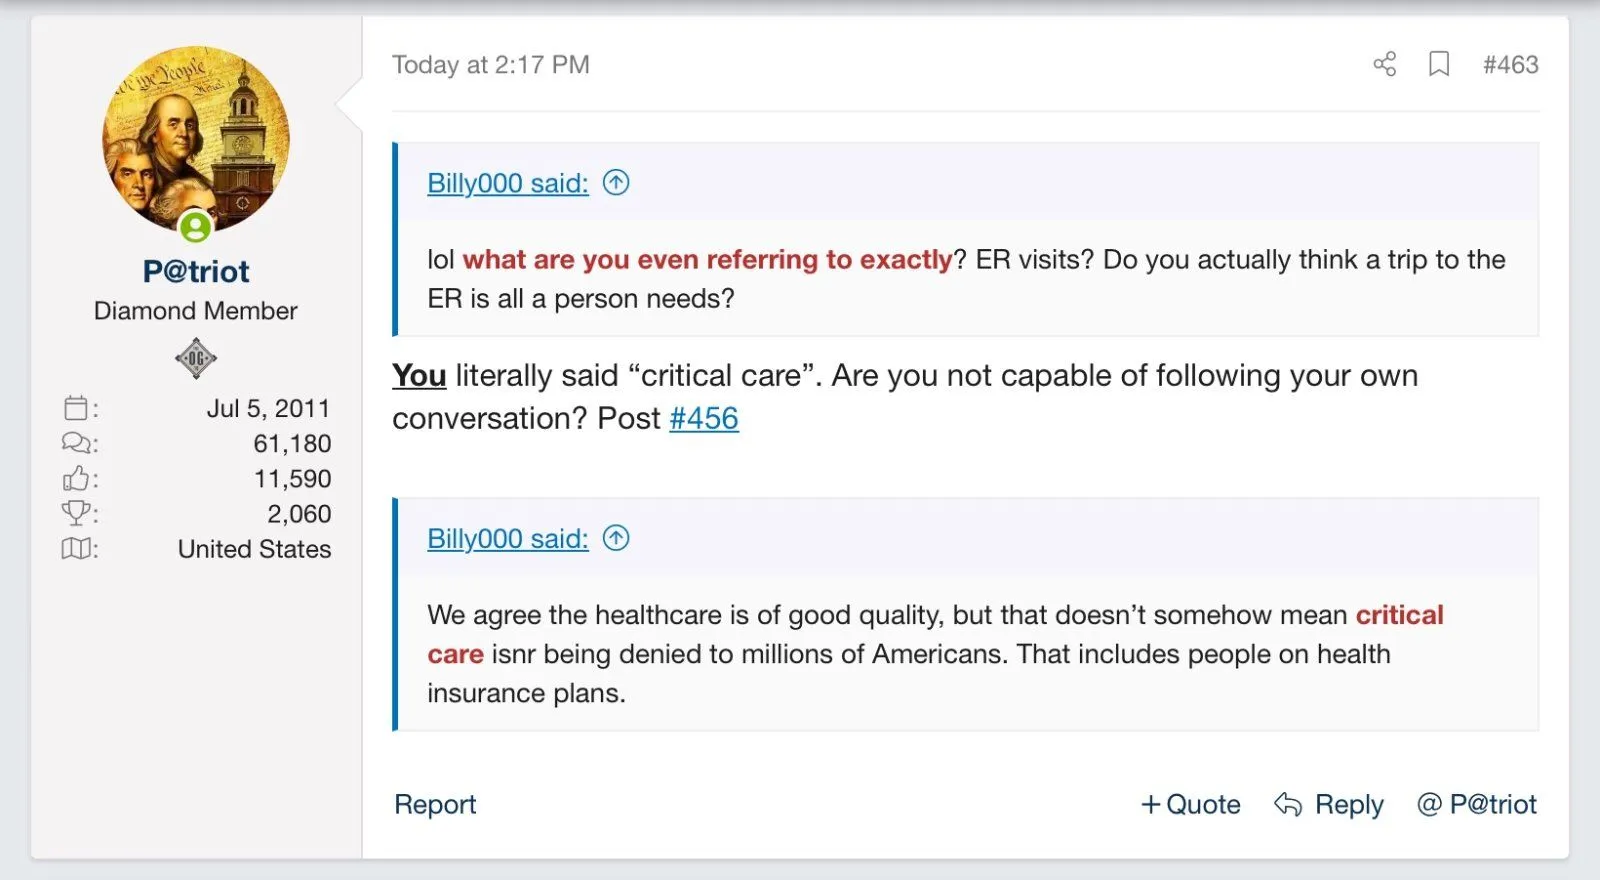This screenshot has height=880, width=1600.
Task: Click the reaction score thumbs-up icon
Action: click(x=76, y=478)
